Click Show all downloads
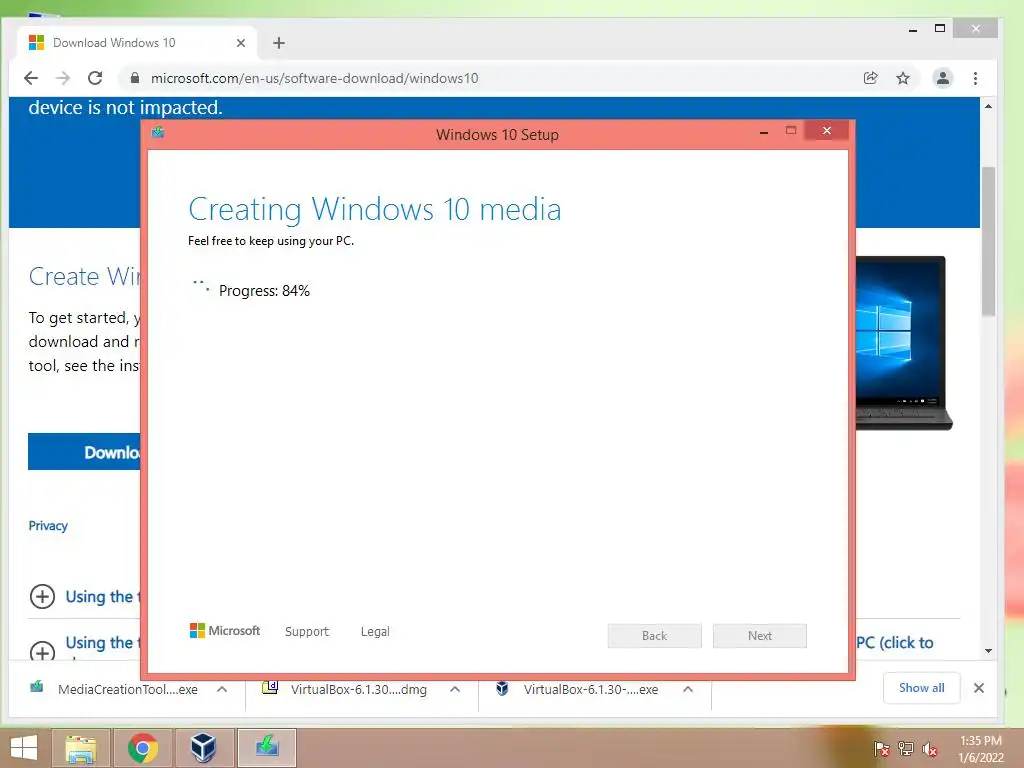The width and height of the screenshot is (1024, 768). click(x=921, y=688)
